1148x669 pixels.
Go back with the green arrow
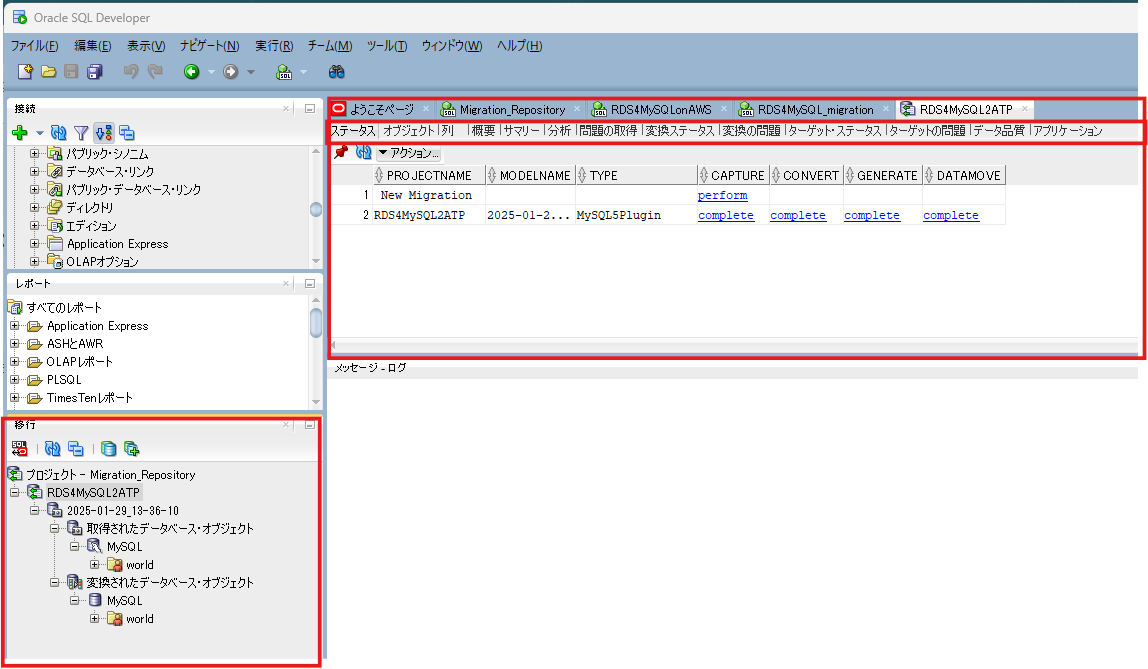(x=192, y=71)
